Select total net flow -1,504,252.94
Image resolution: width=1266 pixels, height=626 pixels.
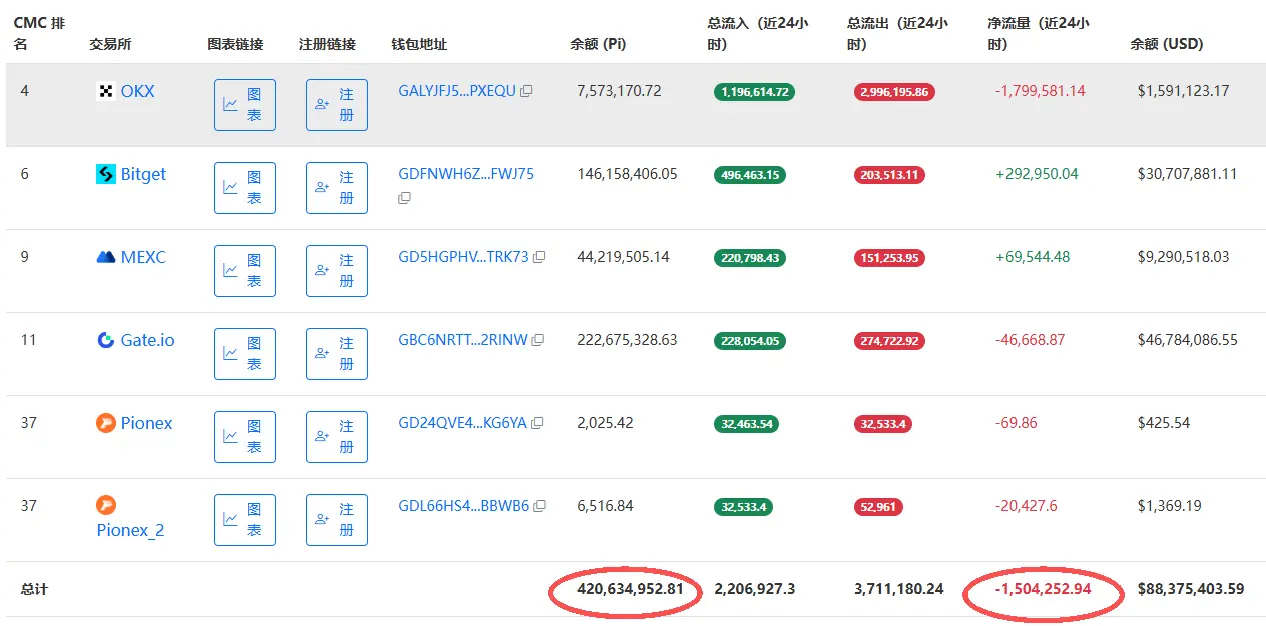1042,589
